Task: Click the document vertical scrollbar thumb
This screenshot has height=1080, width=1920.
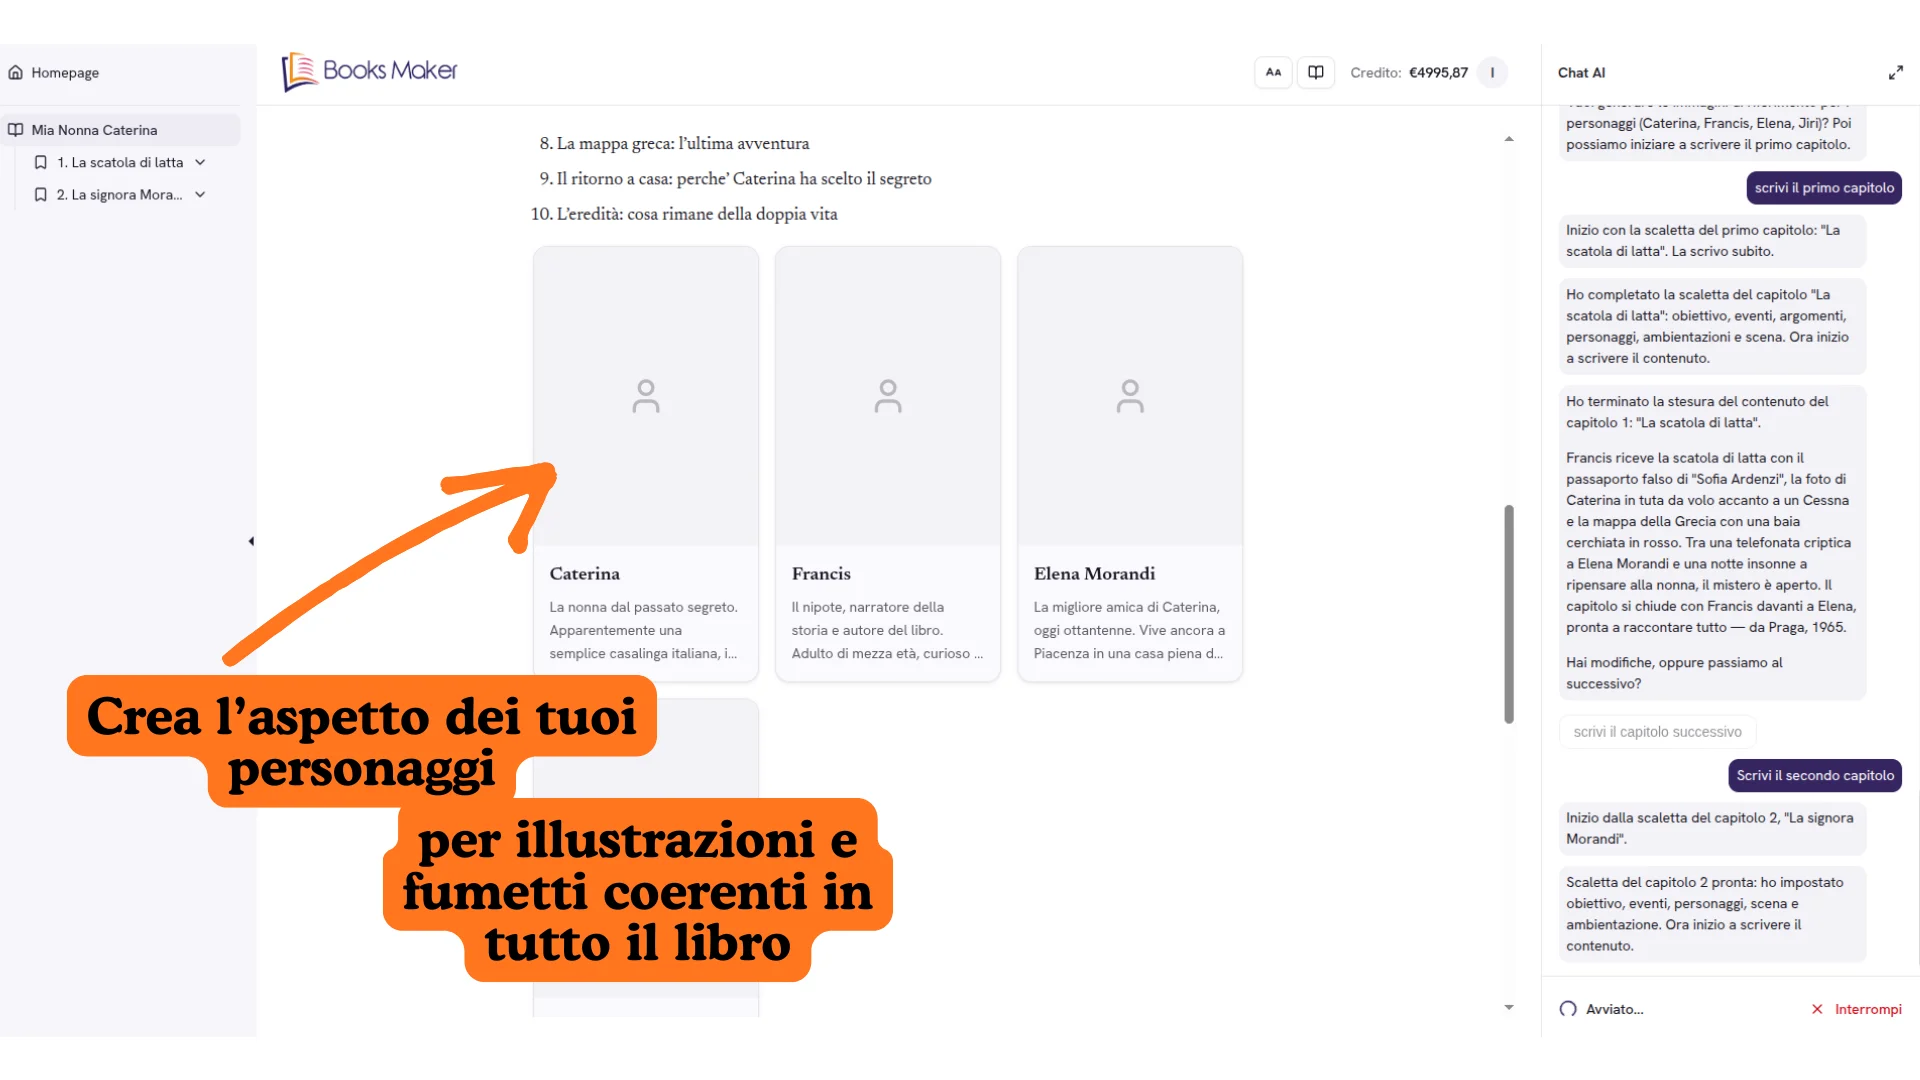Action: (x=1509, y=614)
